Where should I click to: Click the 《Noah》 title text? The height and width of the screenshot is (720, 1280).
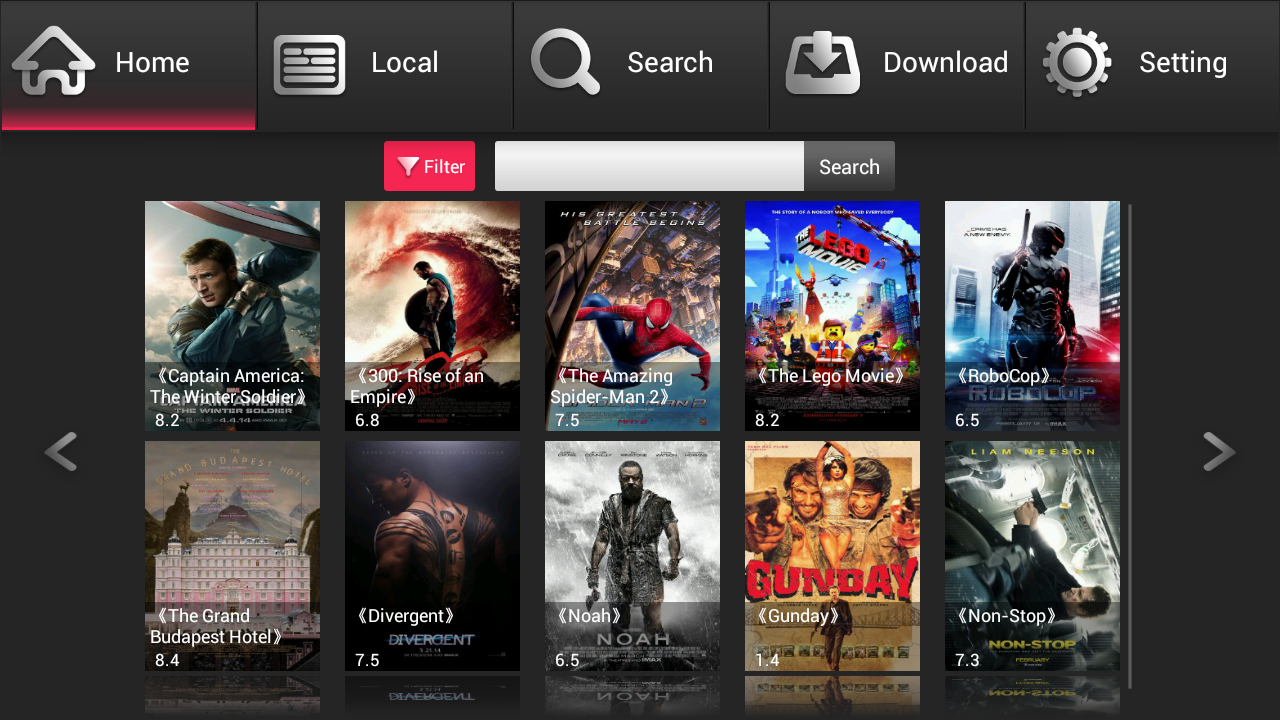point(589,616)
